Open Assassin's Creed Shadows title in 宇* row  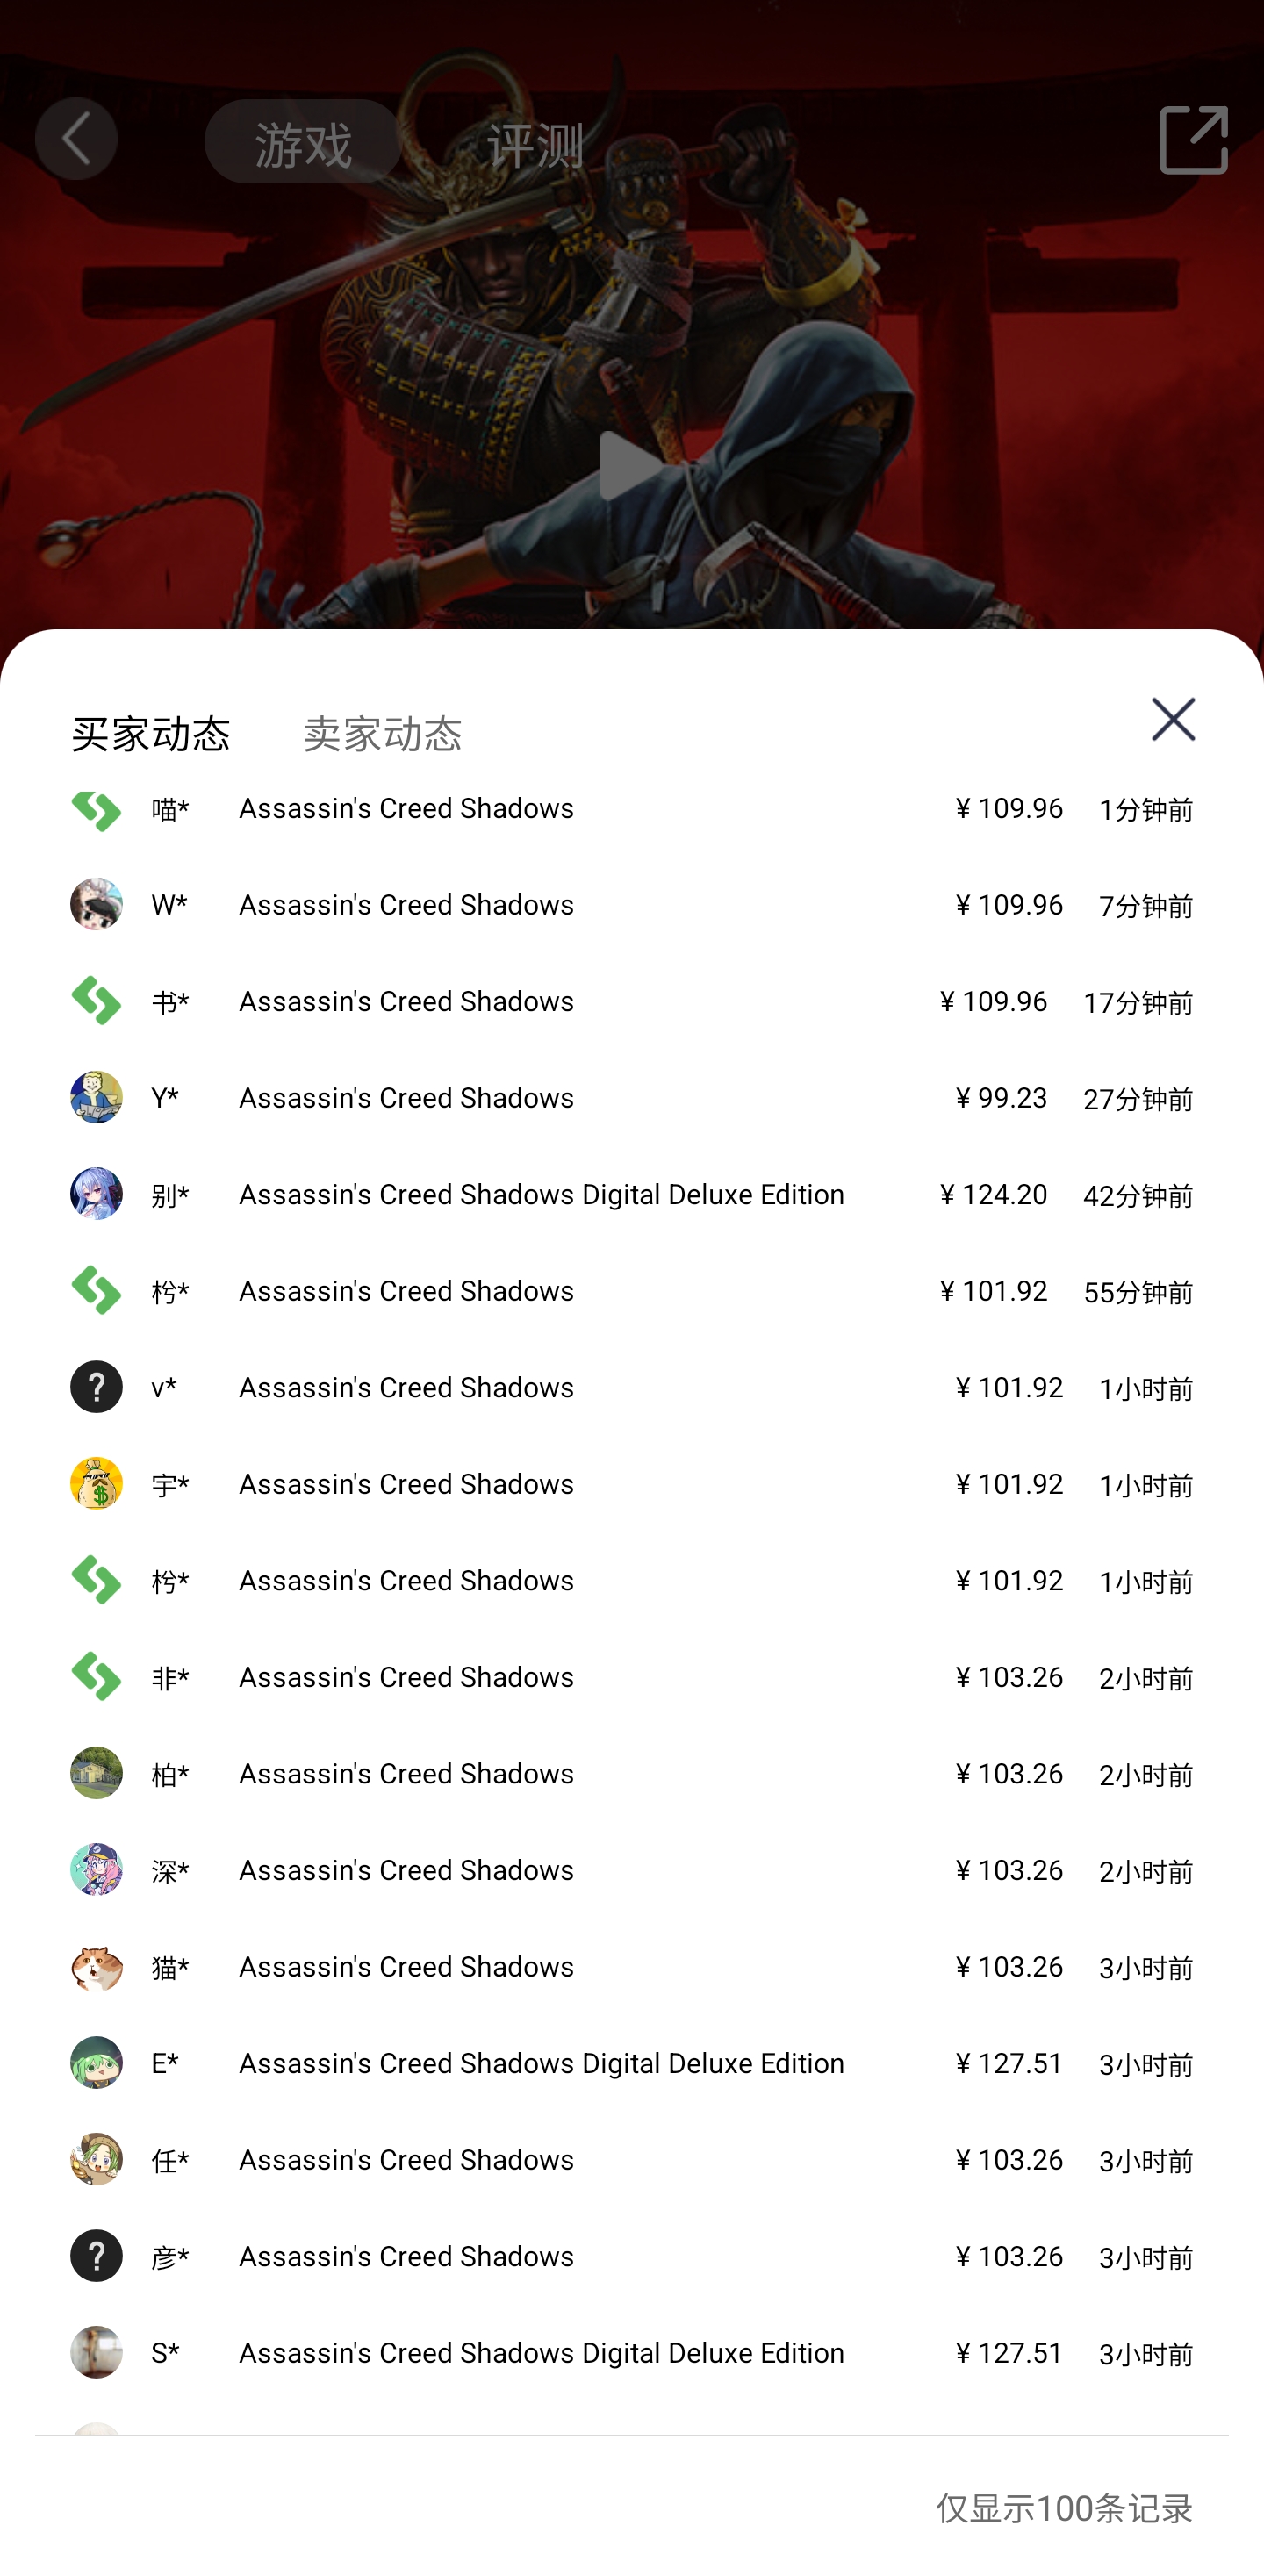406,1484
